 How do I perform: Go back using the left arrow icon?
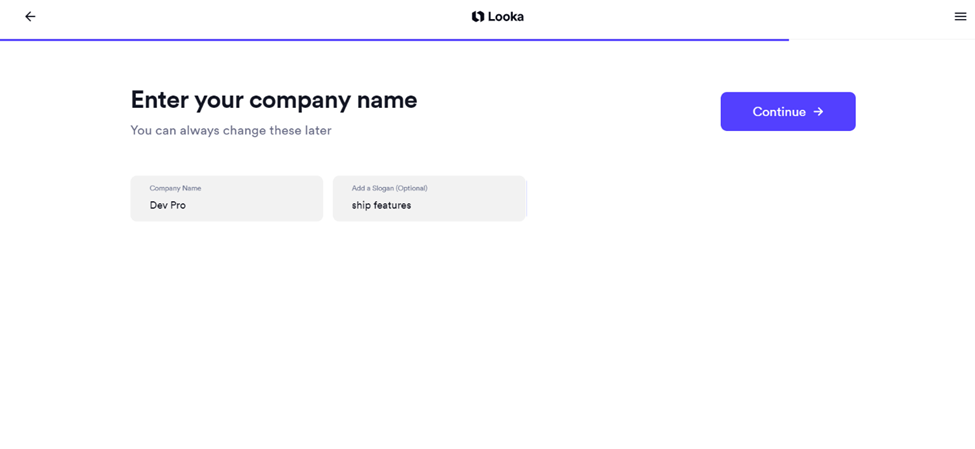pyautogui.click(x=30, y=17)
